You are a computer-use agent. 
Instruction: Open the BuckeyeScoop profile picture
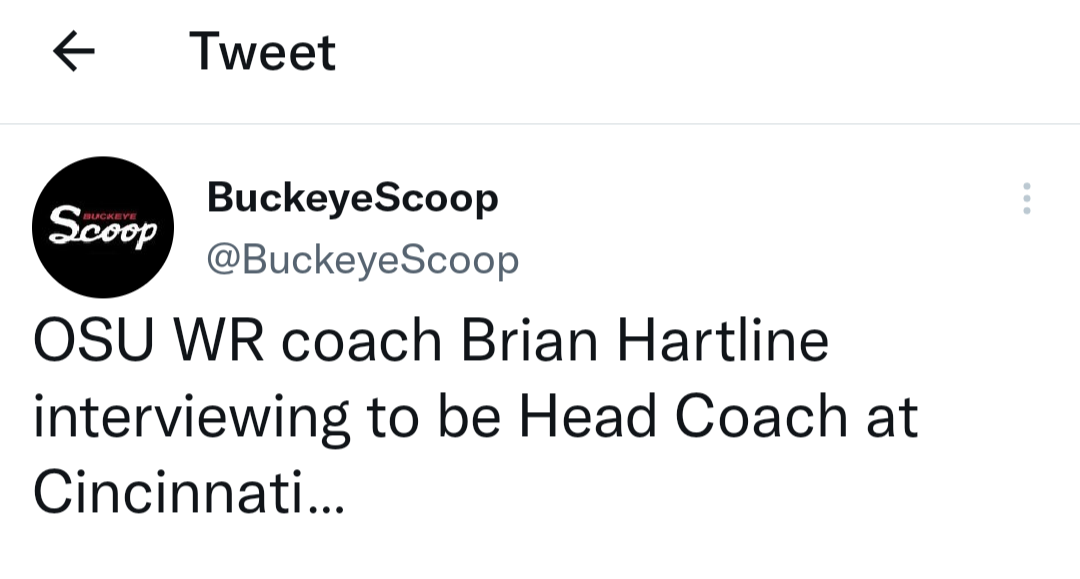coord(103,227)
